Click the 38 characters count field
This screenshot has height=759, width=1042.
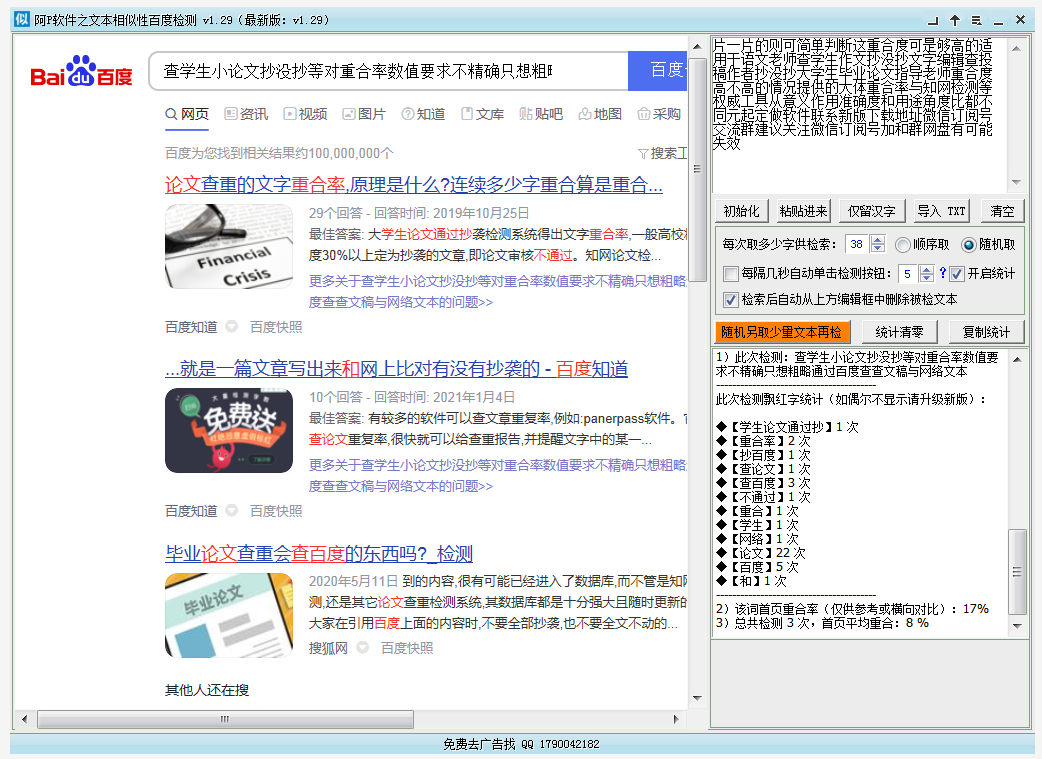pos(857,244)
